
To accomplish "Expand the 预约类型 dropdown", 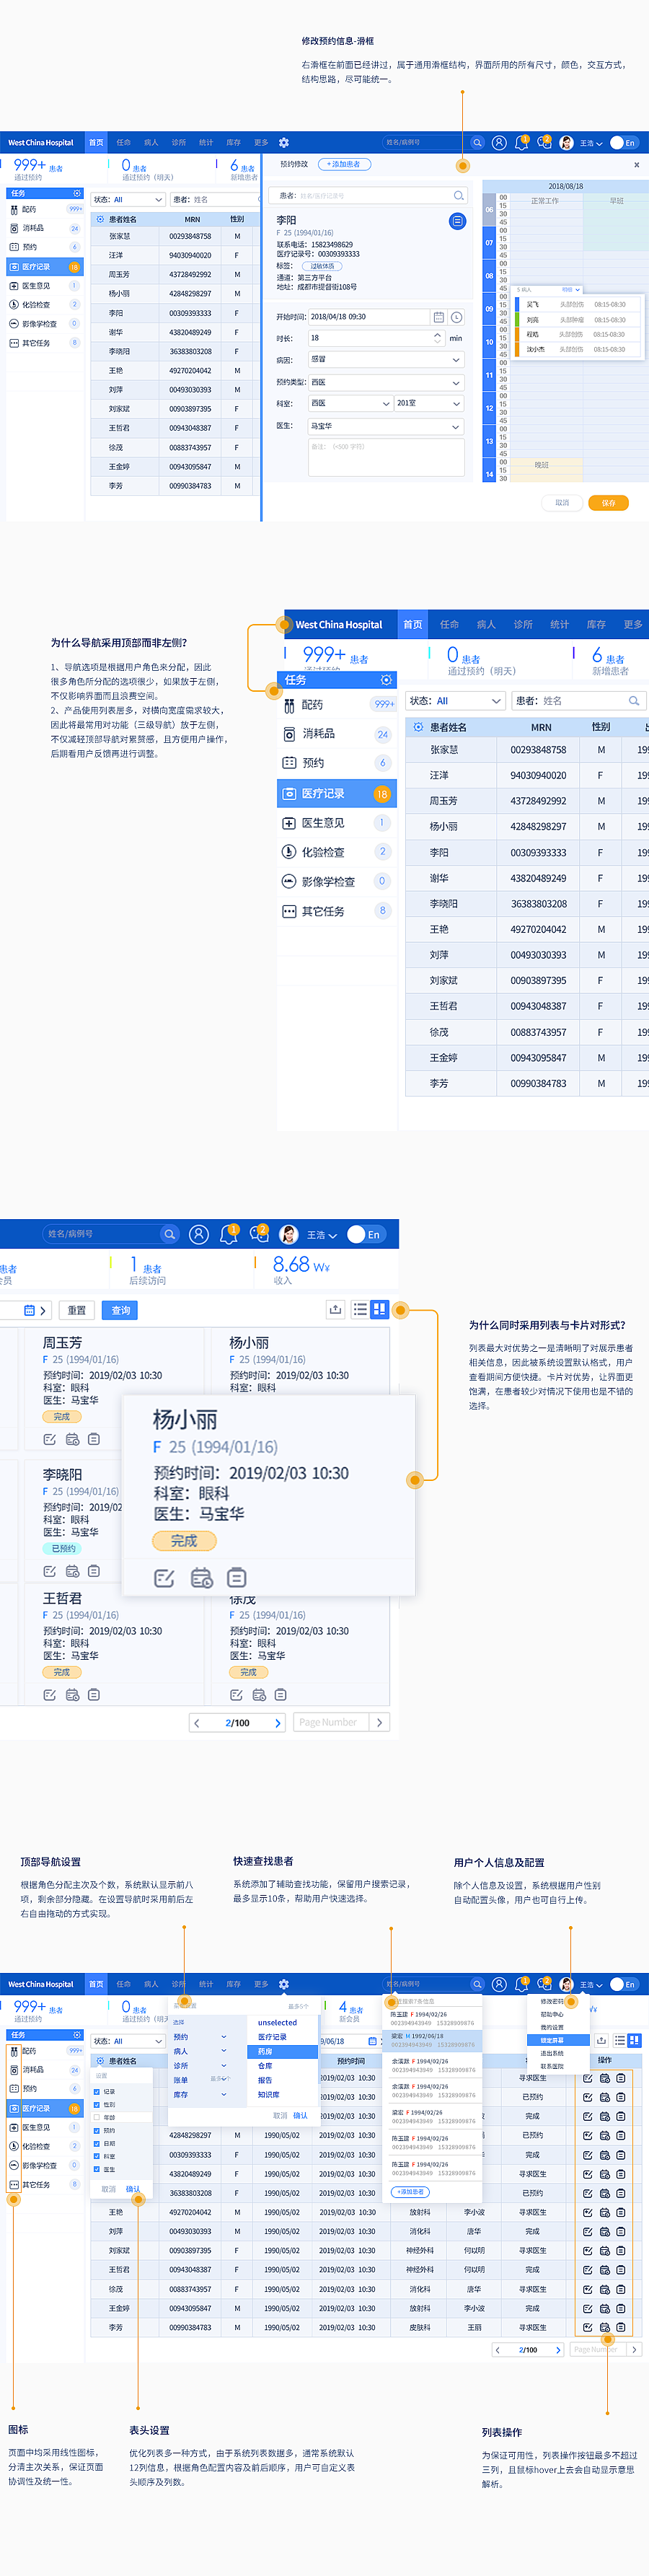I will pos(386,382).
